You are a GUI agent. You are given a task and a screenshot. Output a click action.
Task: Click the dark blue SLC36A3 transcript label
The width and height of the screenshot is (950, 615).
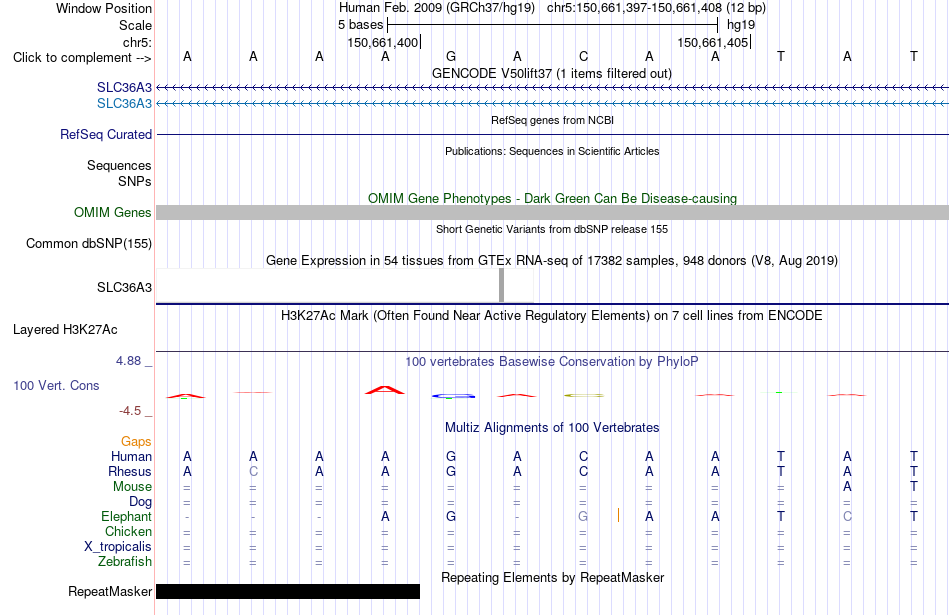[124, 87]
